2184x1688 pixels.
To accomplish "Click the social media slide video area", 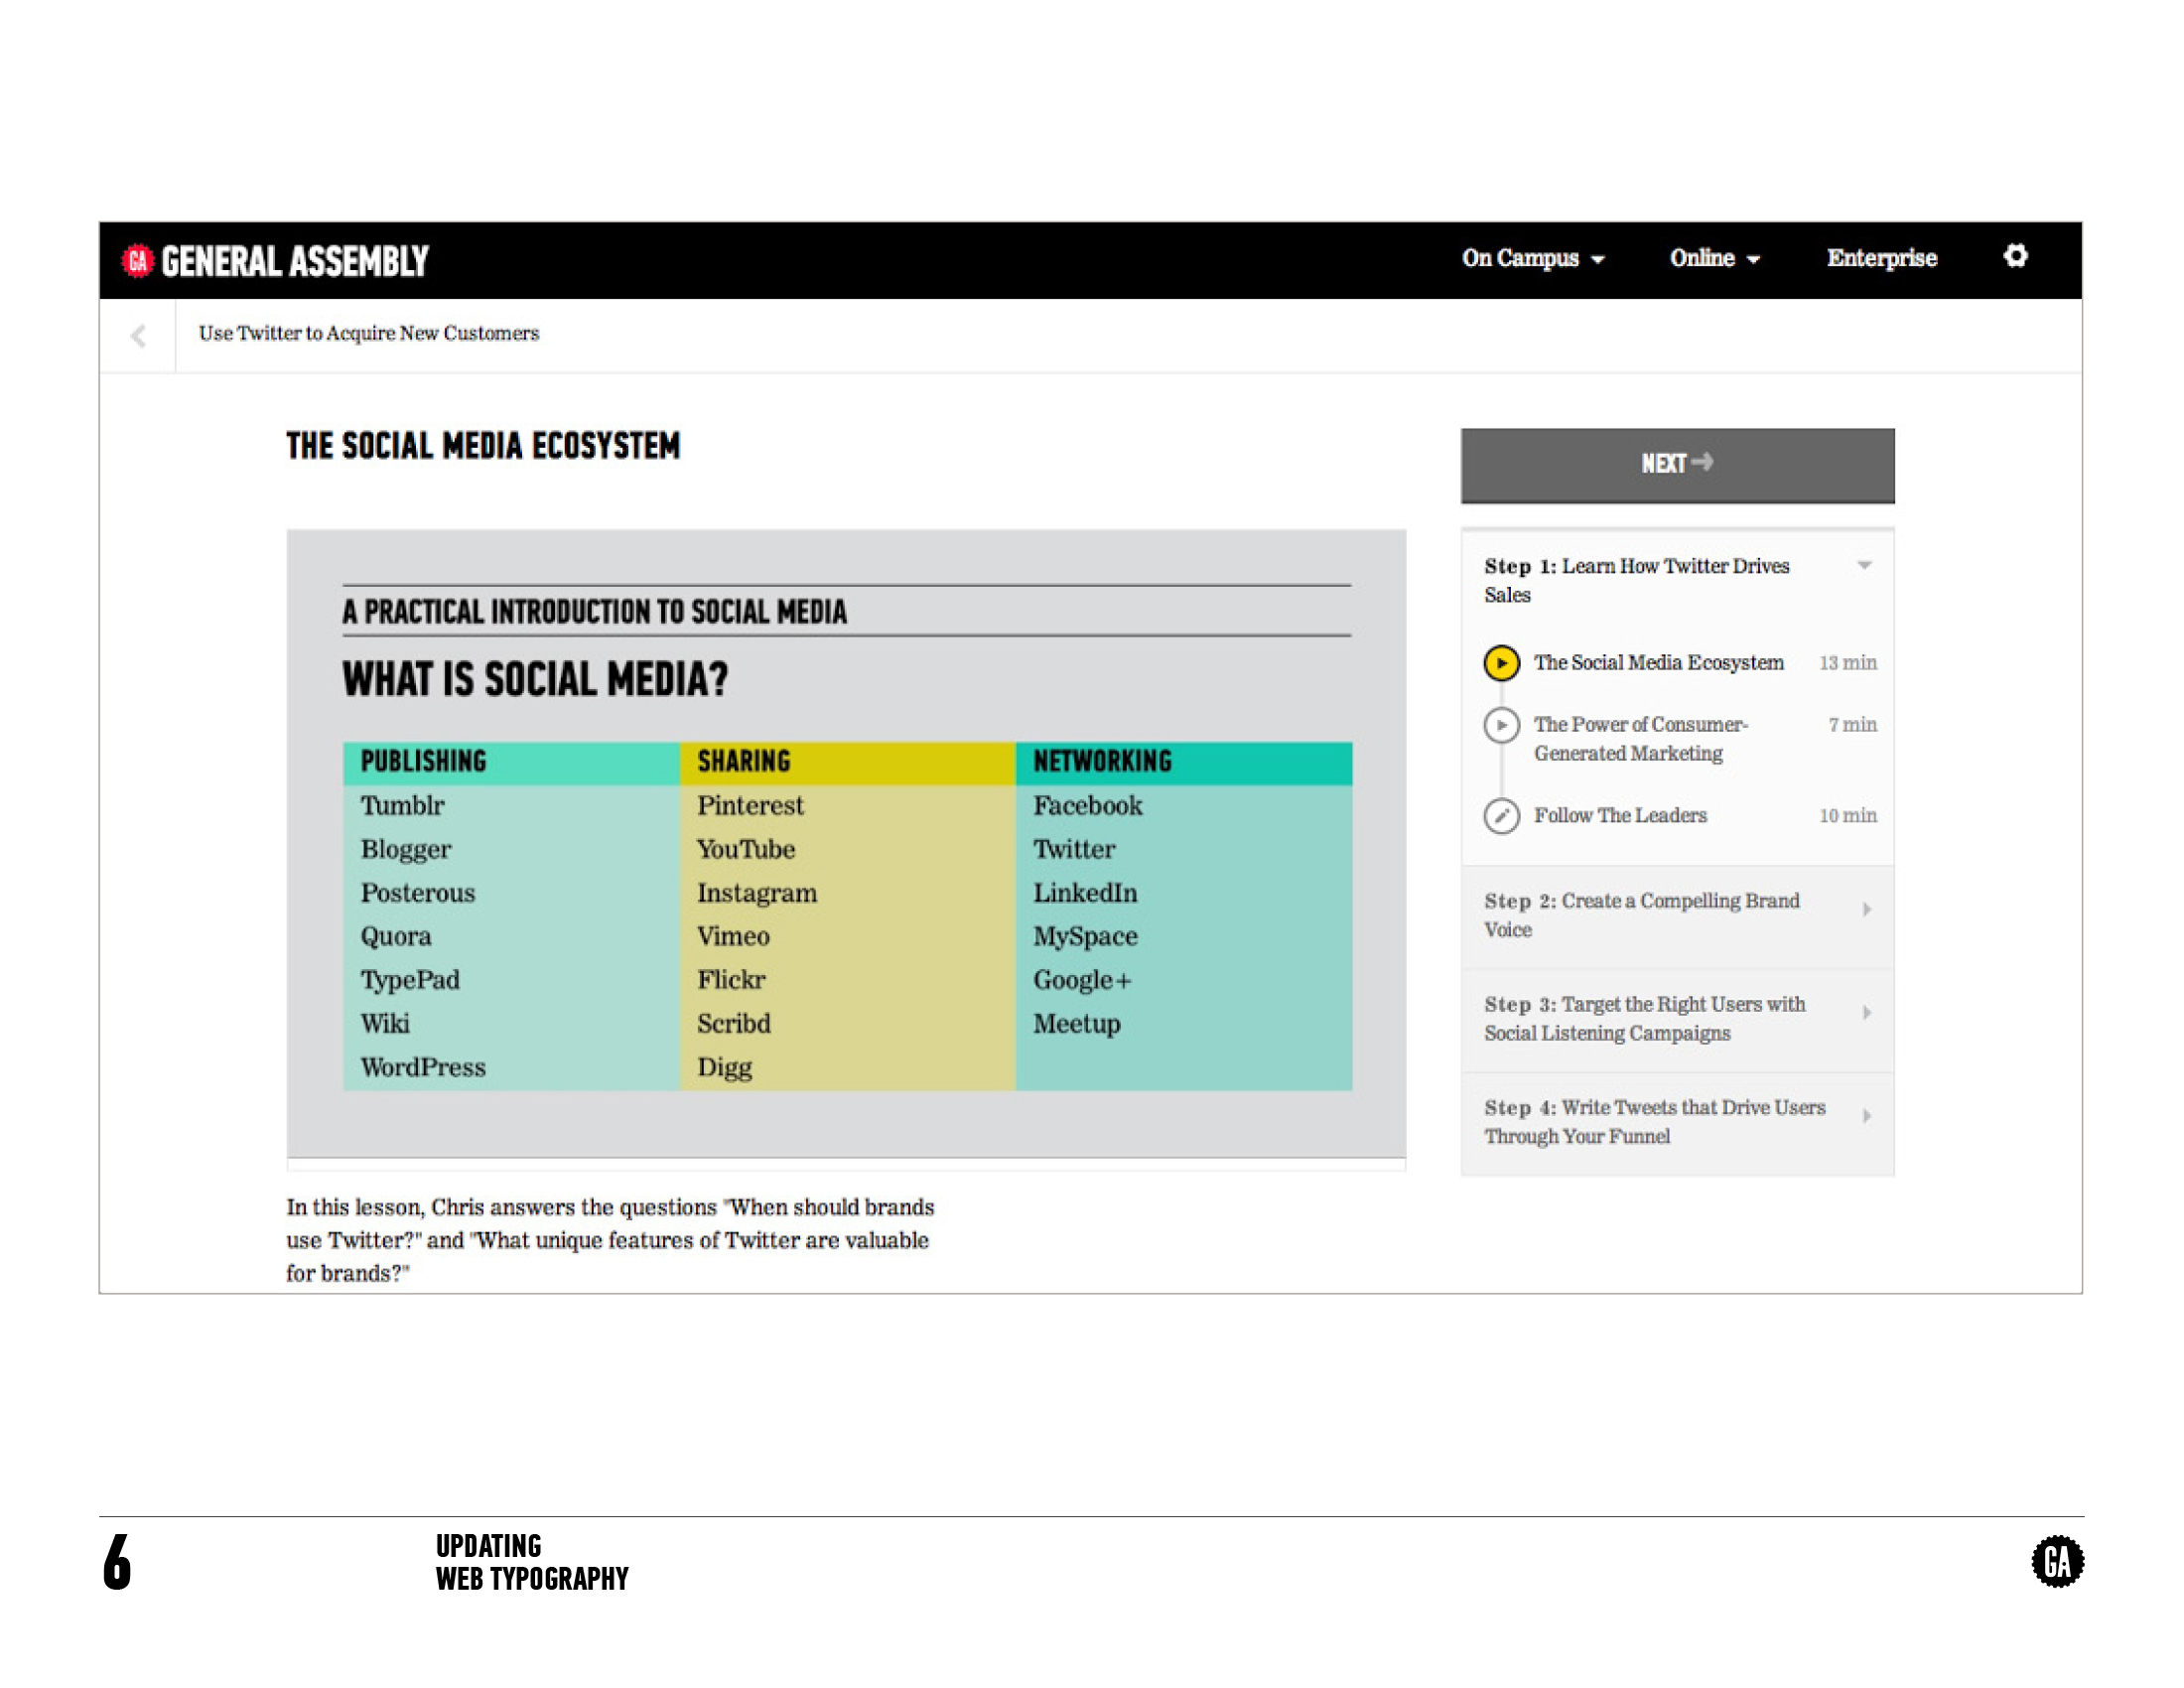I will [846, 845].
